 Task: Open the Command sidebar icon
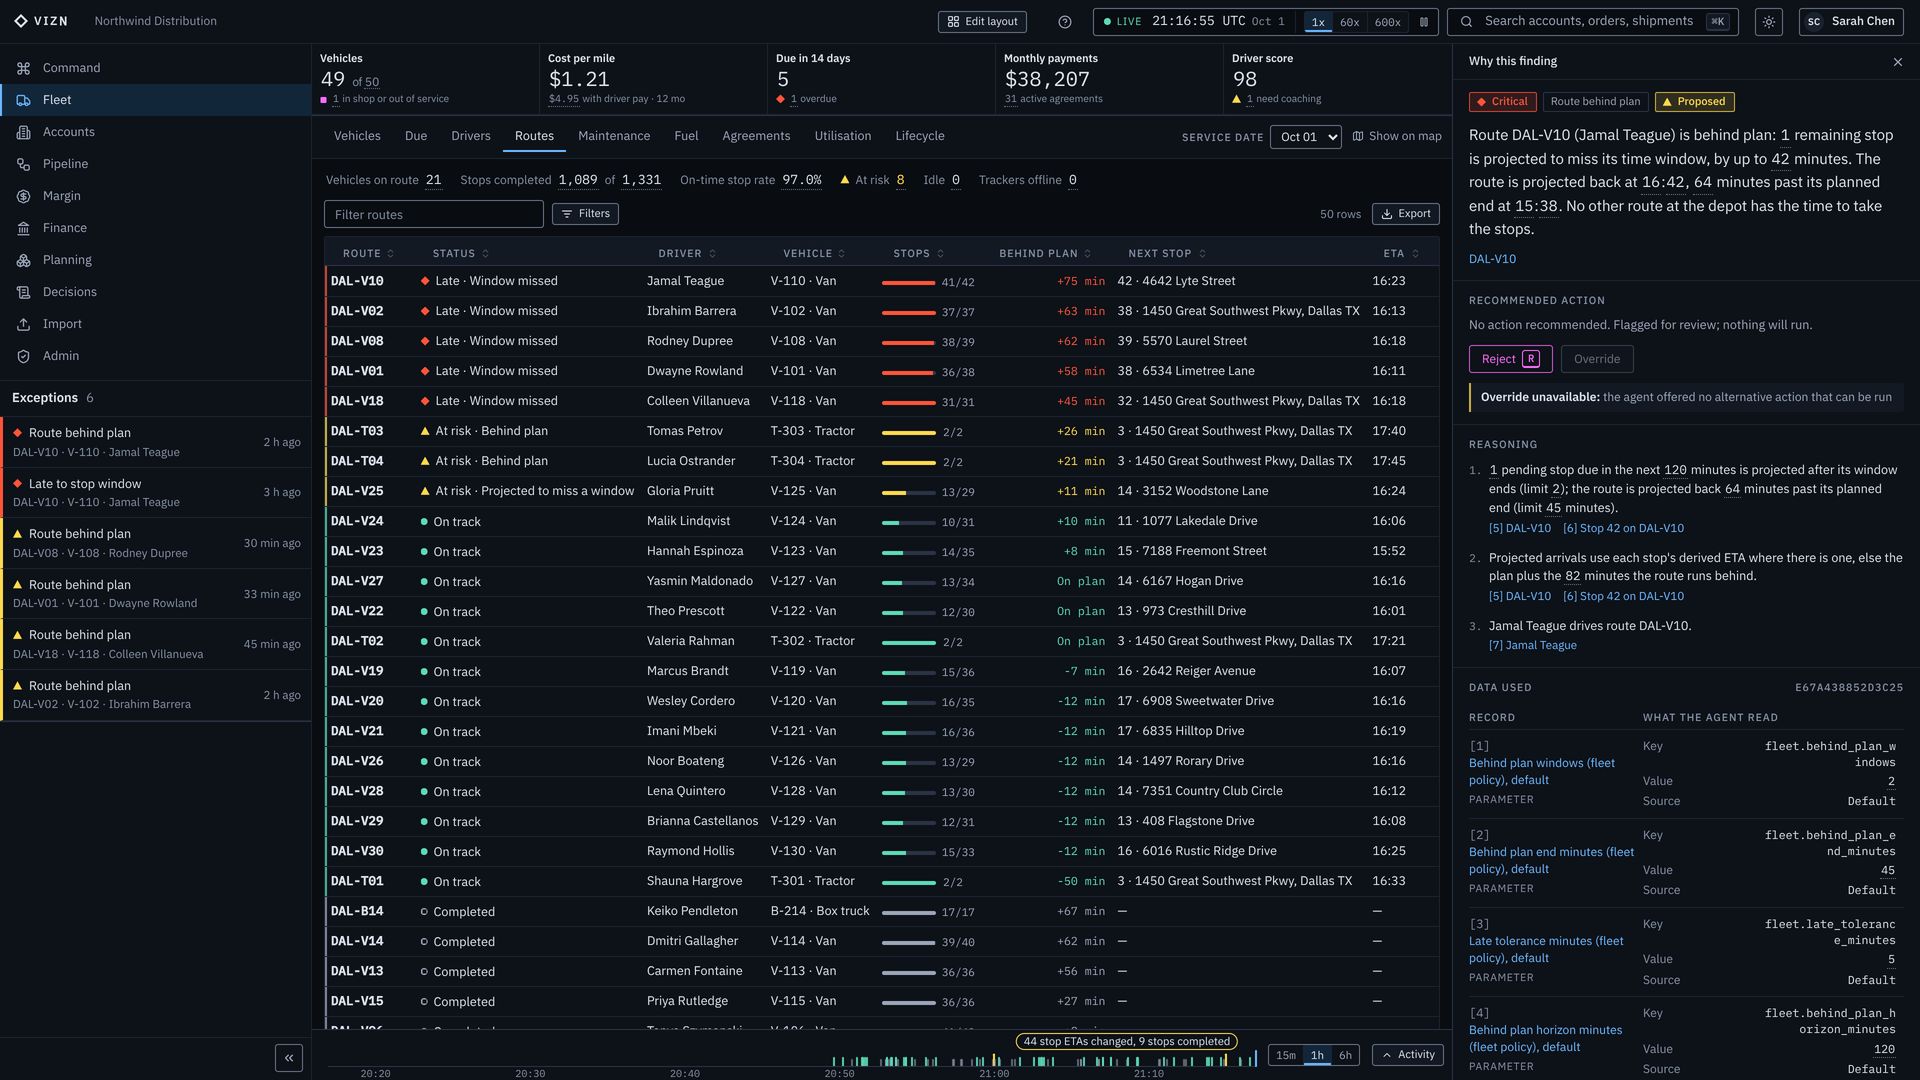pos(23,68)
